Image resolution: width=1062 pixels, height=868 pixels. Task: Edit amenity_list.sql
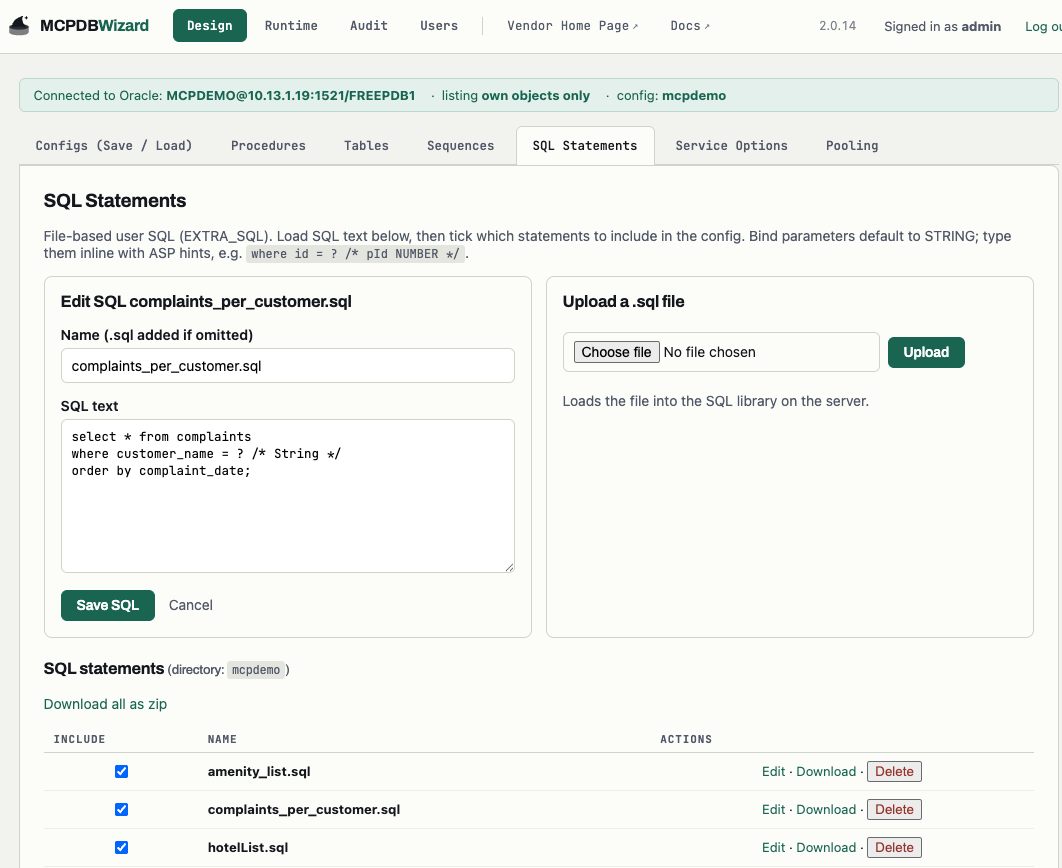tap(773, 771)
